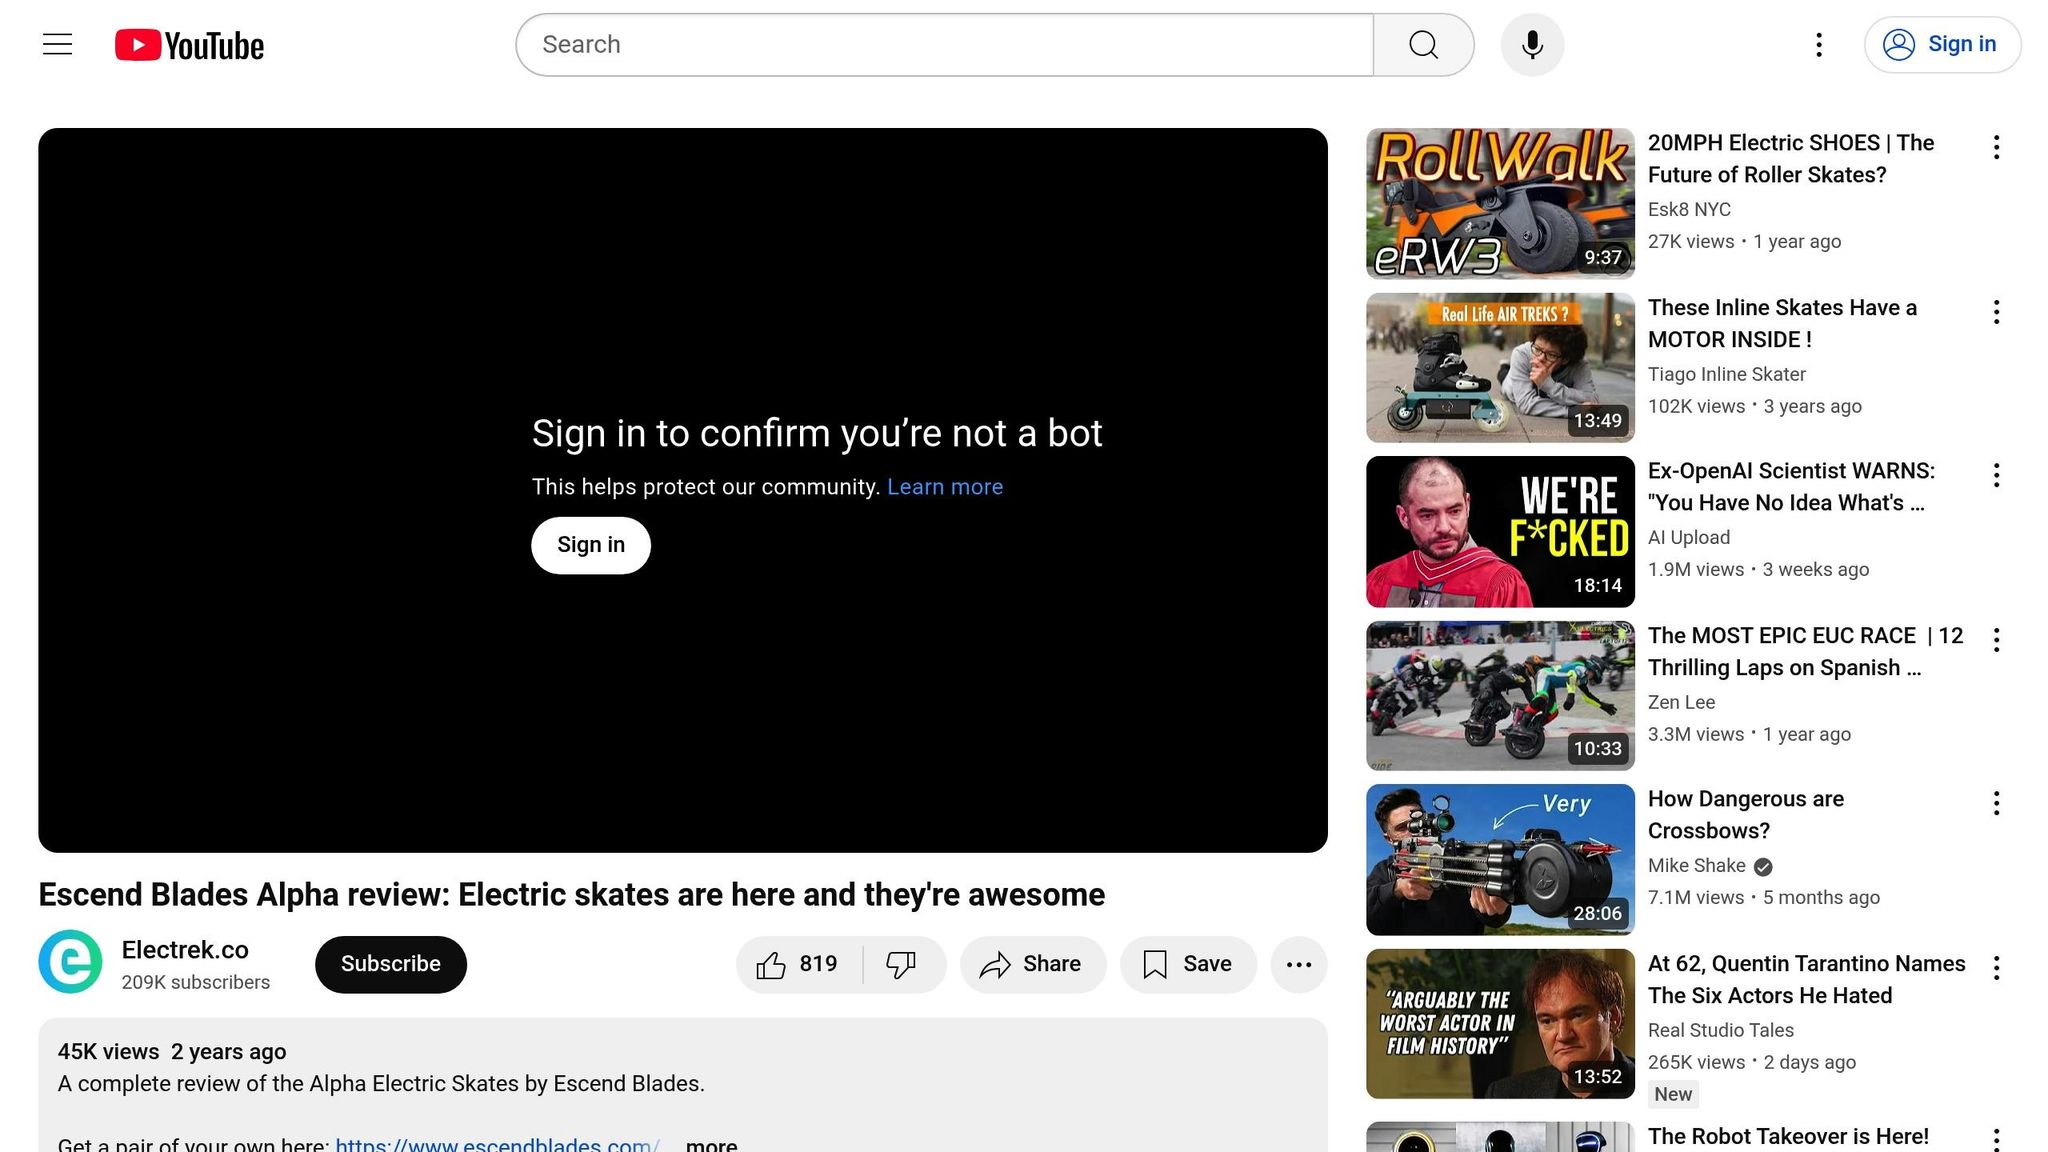Open the Learn more link
The width and height of the screenshot is (2048, 1152).
(x=945, y=487)
